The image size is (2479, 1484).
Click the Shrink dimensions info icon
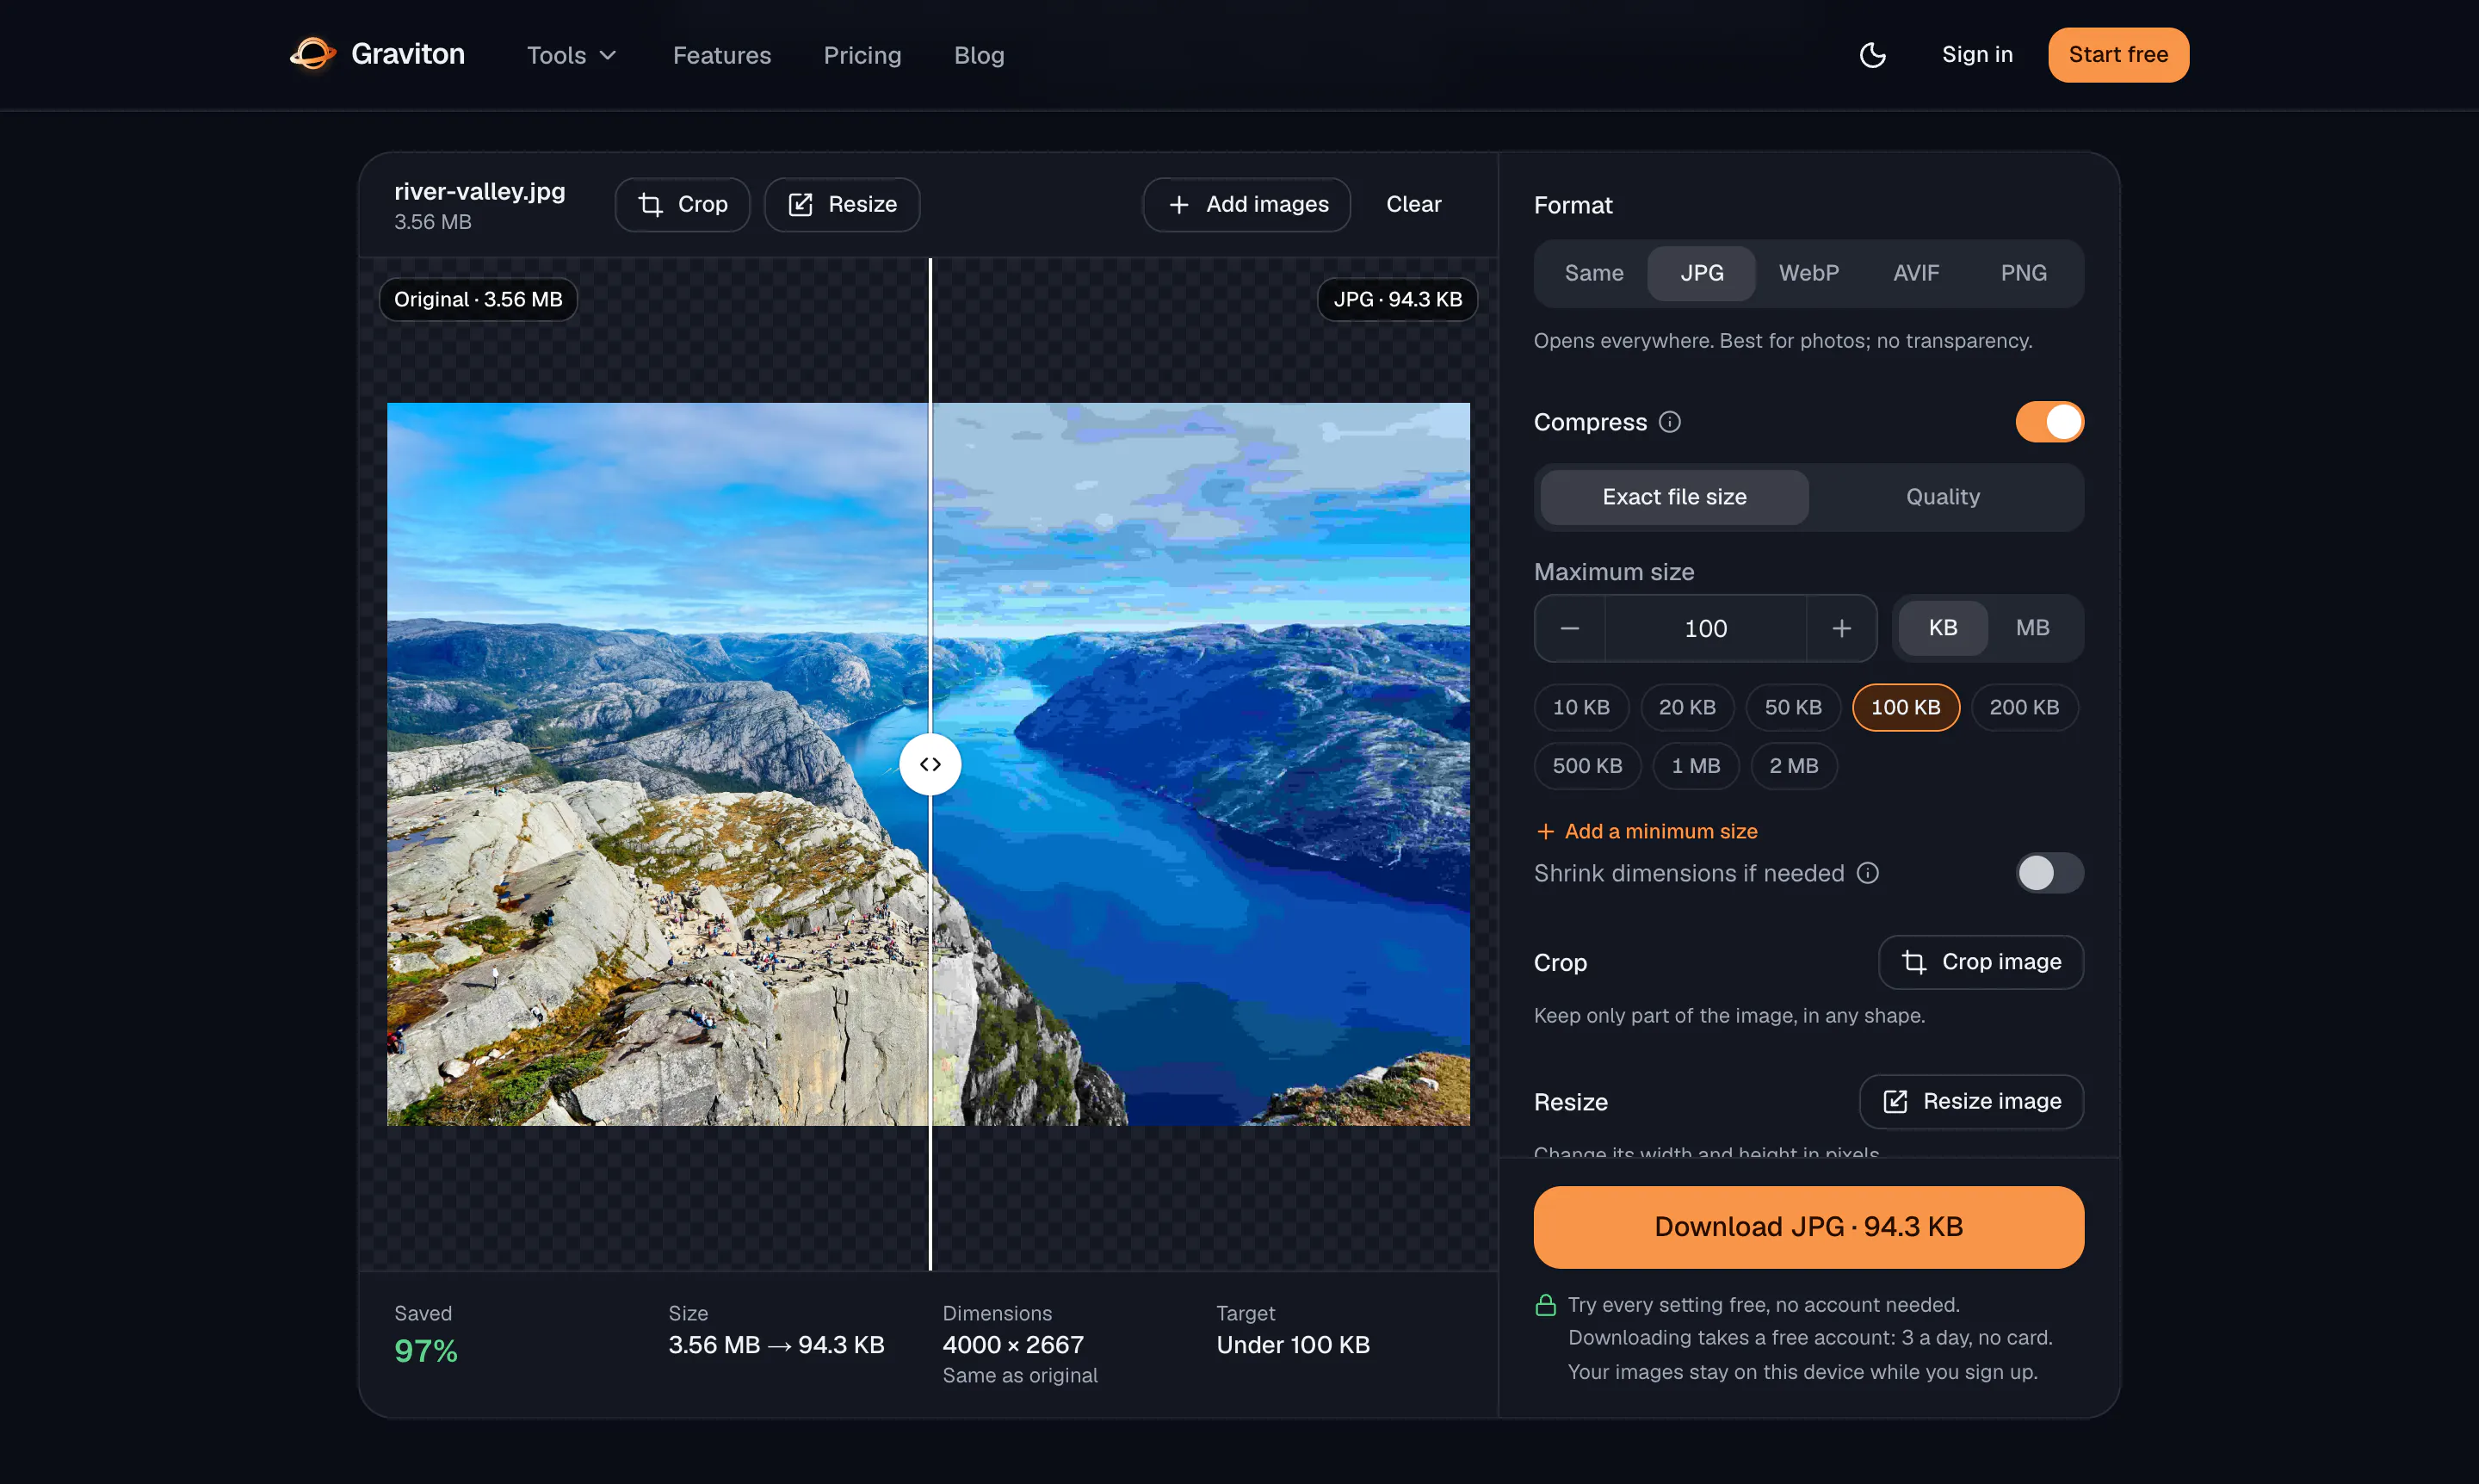tap(1867, 873)
